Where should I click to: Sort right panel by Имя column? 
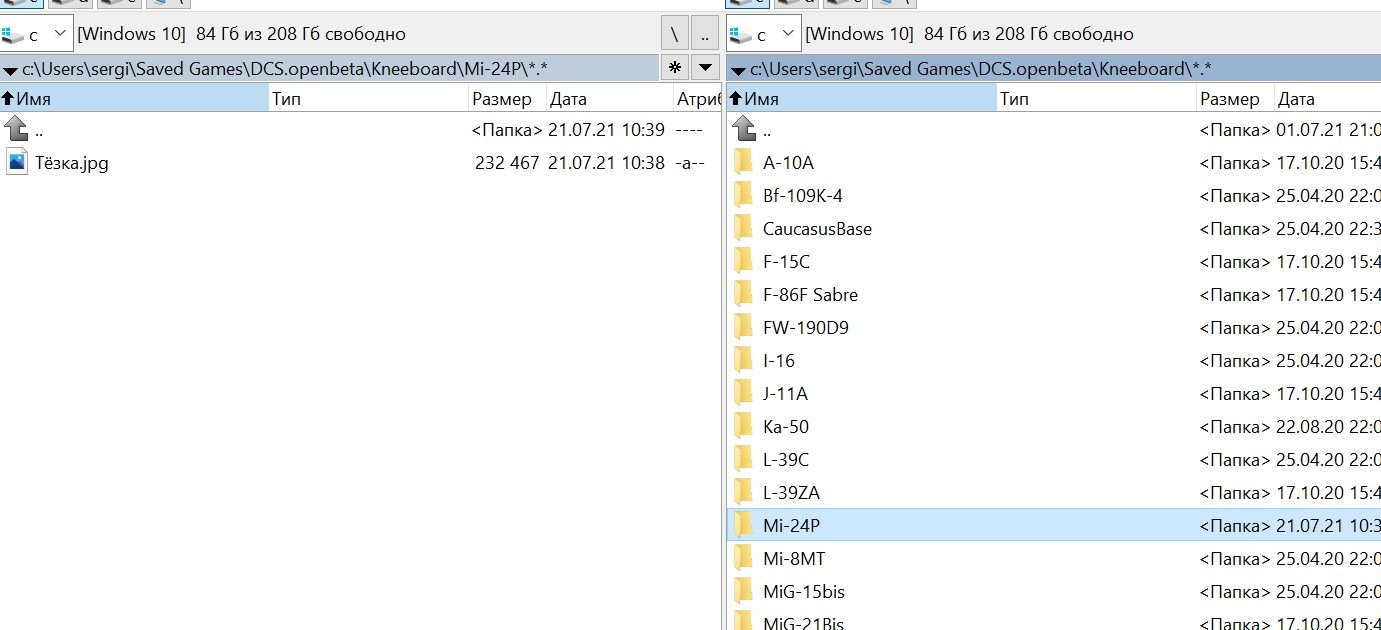coord(863,98)
